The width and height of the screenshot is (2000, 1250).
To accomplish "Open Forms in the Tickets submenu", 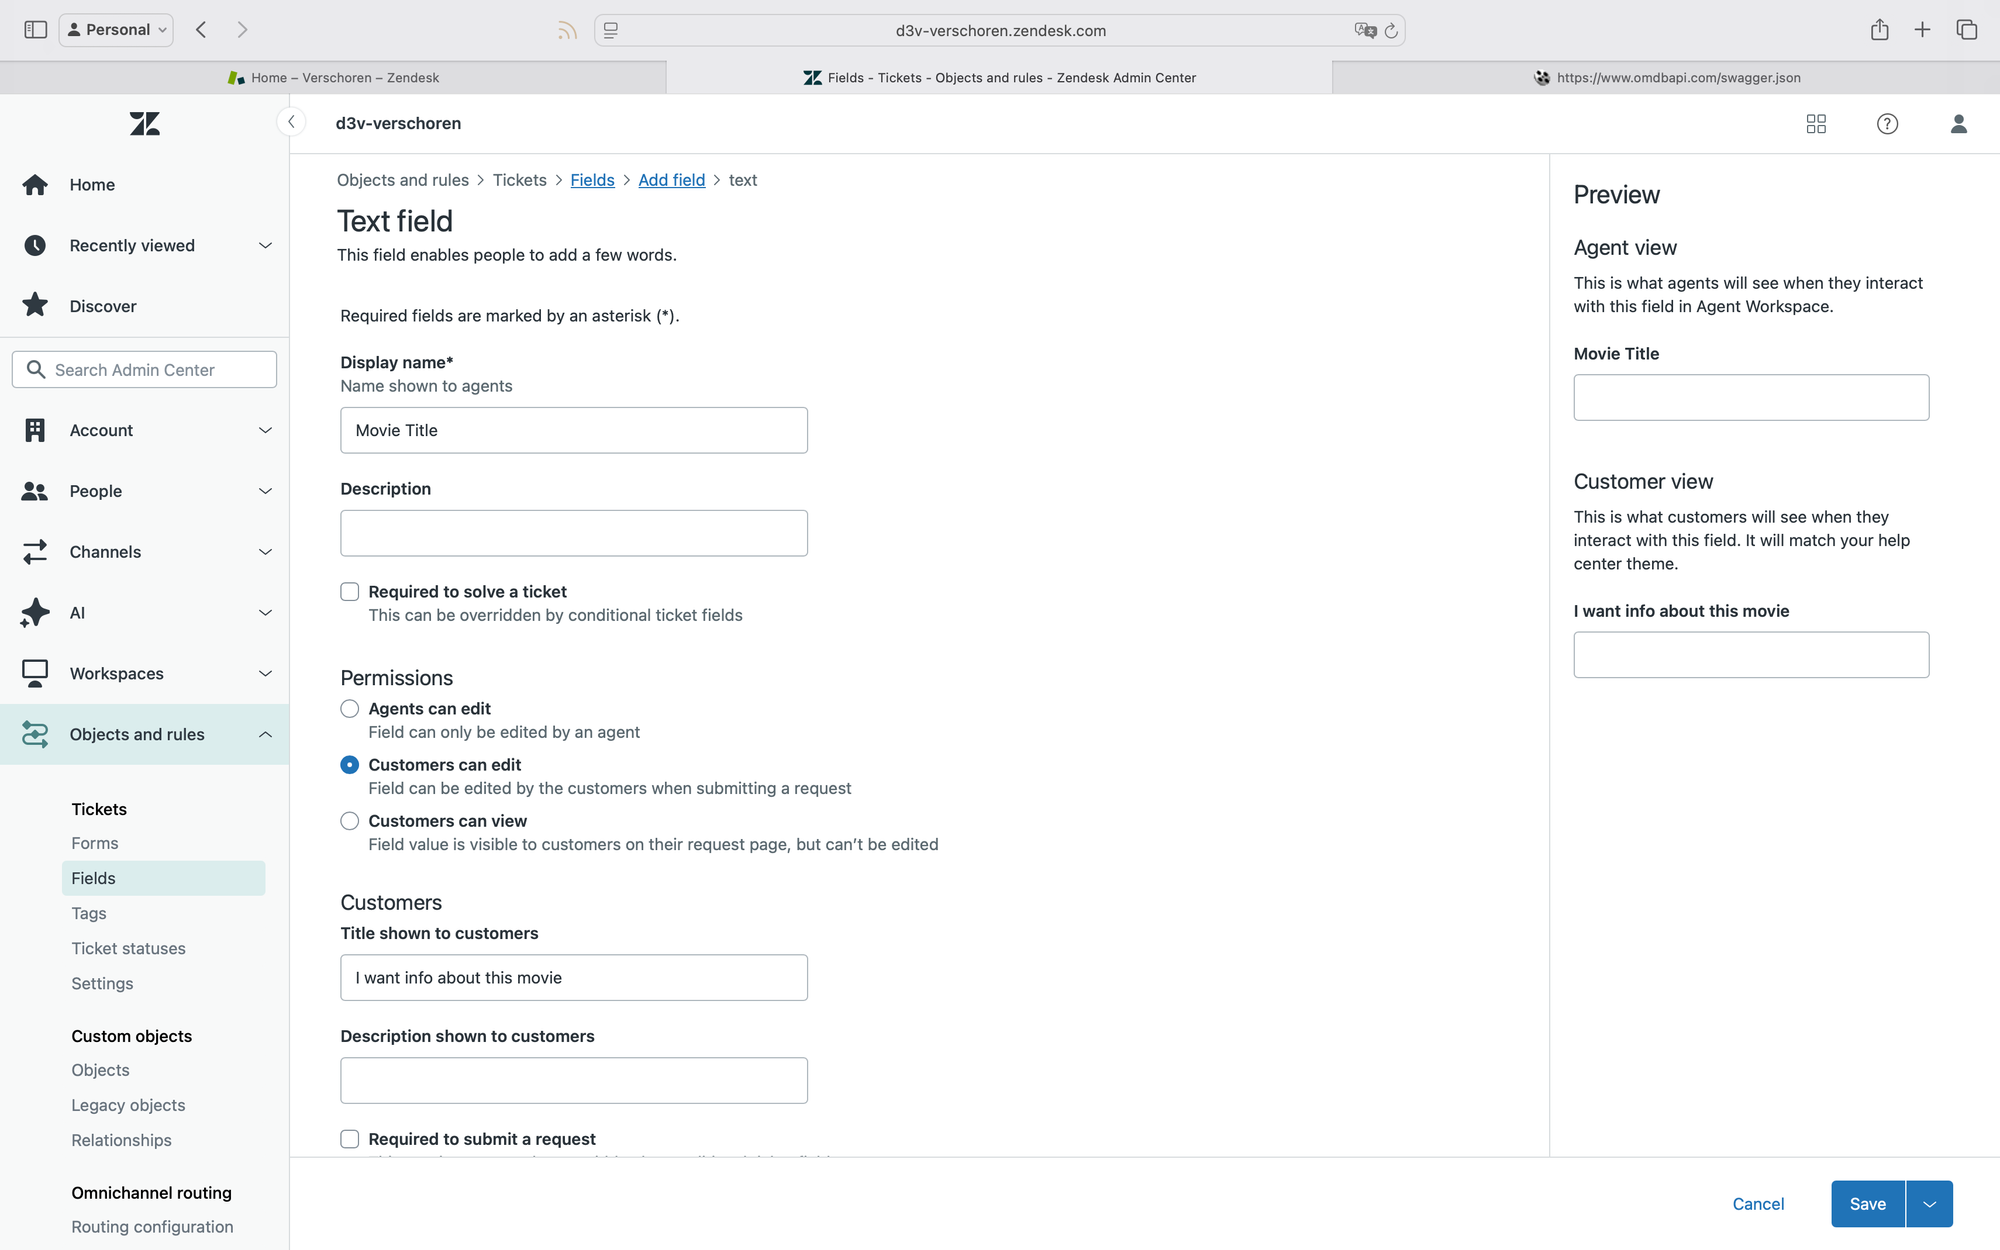I will tap(95, 843).
